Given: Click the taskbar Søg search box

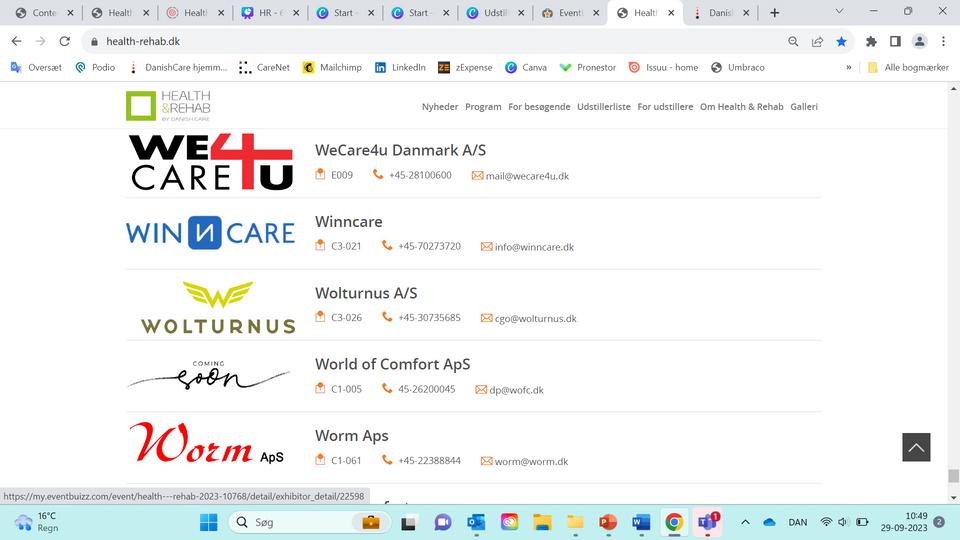Looking at the screenshot, I should [x=309, y=522].
